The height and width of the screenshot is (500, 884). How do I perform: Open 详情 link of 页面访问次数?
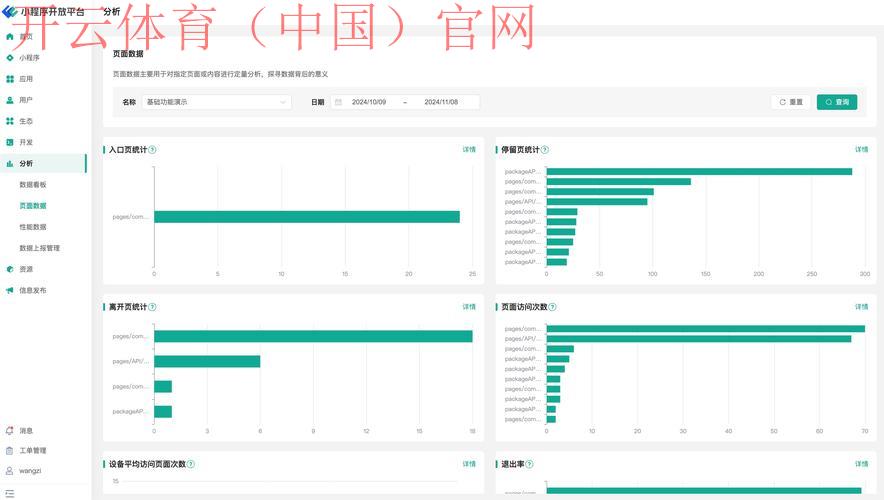861,307
